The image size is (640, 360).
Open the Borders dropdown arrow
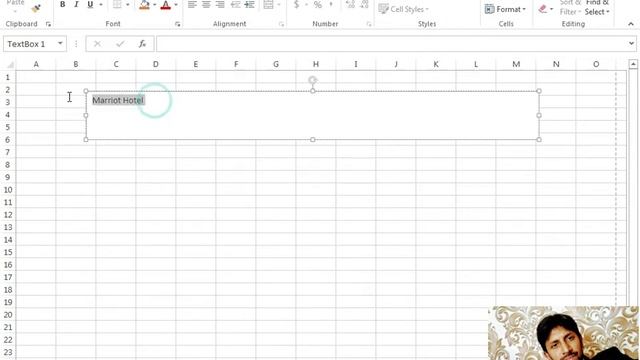coord(128,4)
